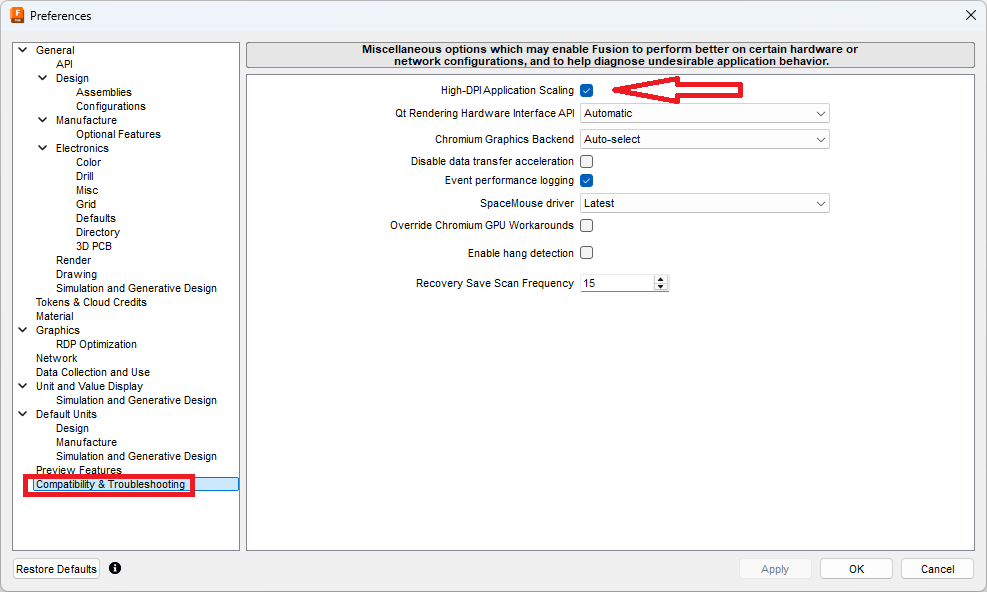Select the Render preferences item
The height and width of the screenshot is (592, 987).
click(x=73, y=260)
